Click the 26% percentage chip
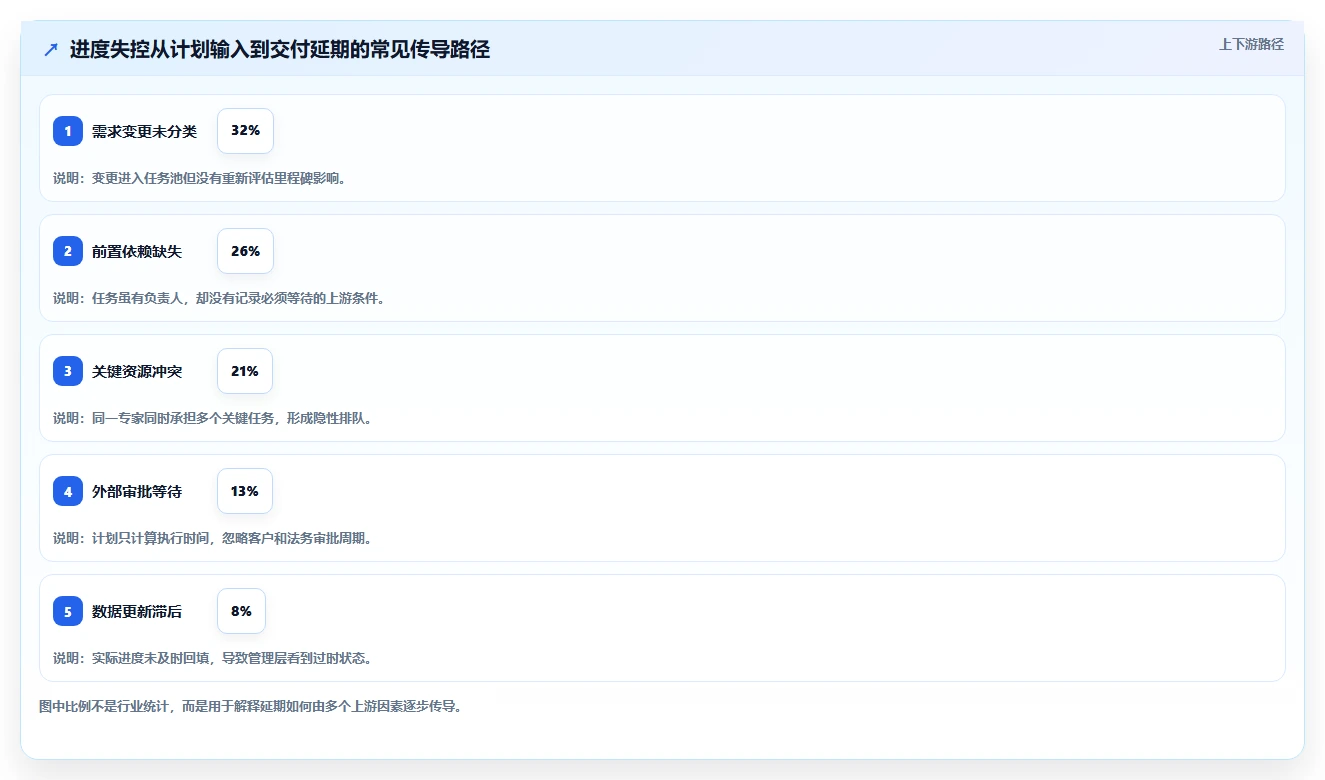 (245, 251)
